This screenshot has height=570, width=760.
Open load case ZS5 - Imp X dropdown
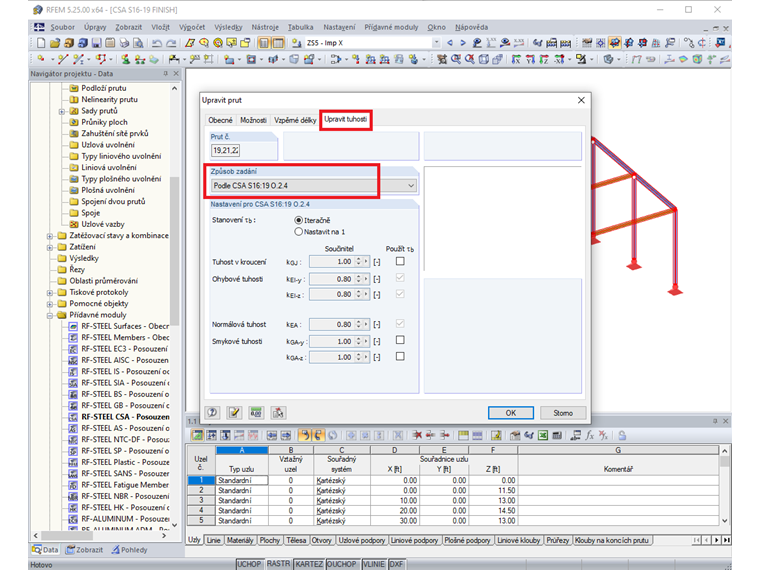pos(436,43)
